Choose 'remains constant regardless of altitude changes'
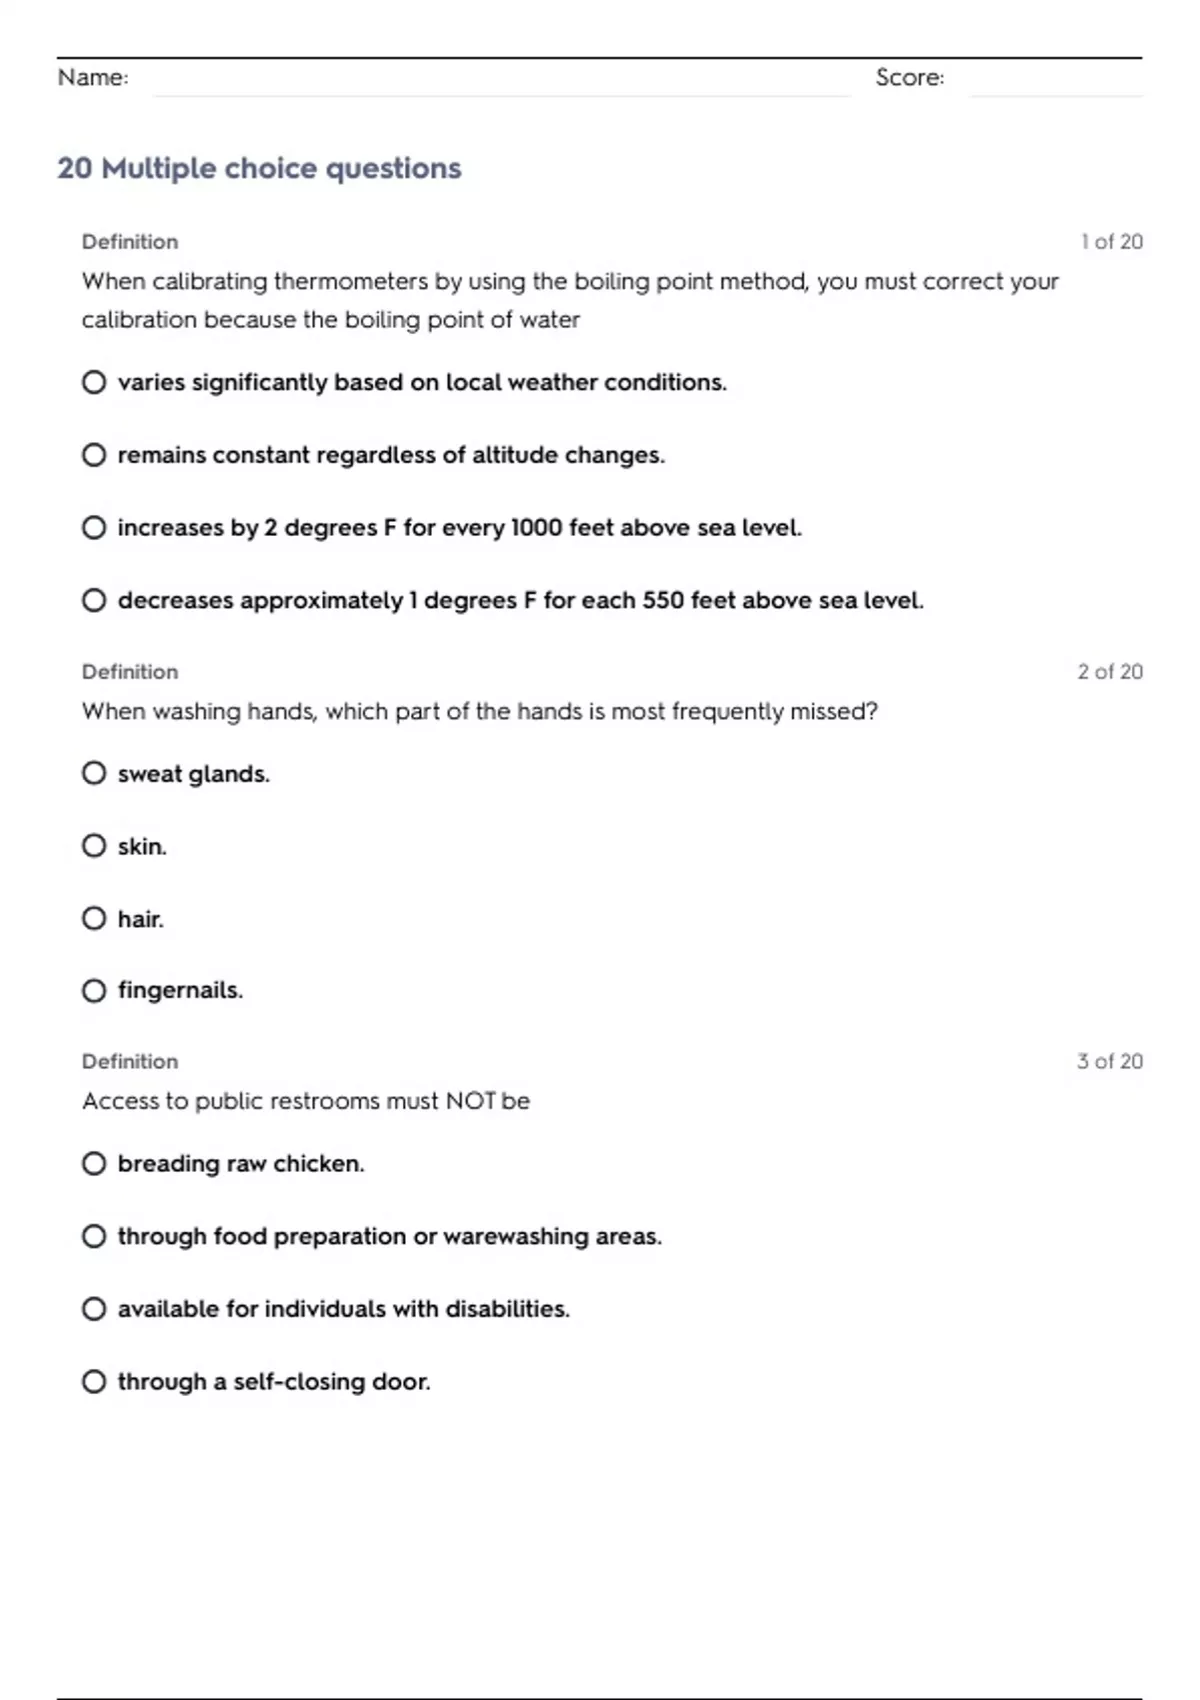Image resolution: width=1200 pixels, height=1700 pixels. (94, 455)
